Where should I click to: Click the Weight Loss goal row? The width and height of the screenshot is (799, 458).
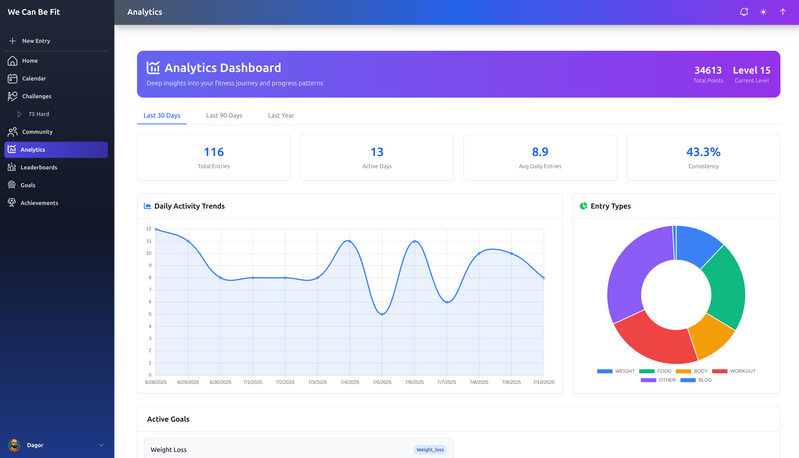pyautogui.click(x=299, y=448)
